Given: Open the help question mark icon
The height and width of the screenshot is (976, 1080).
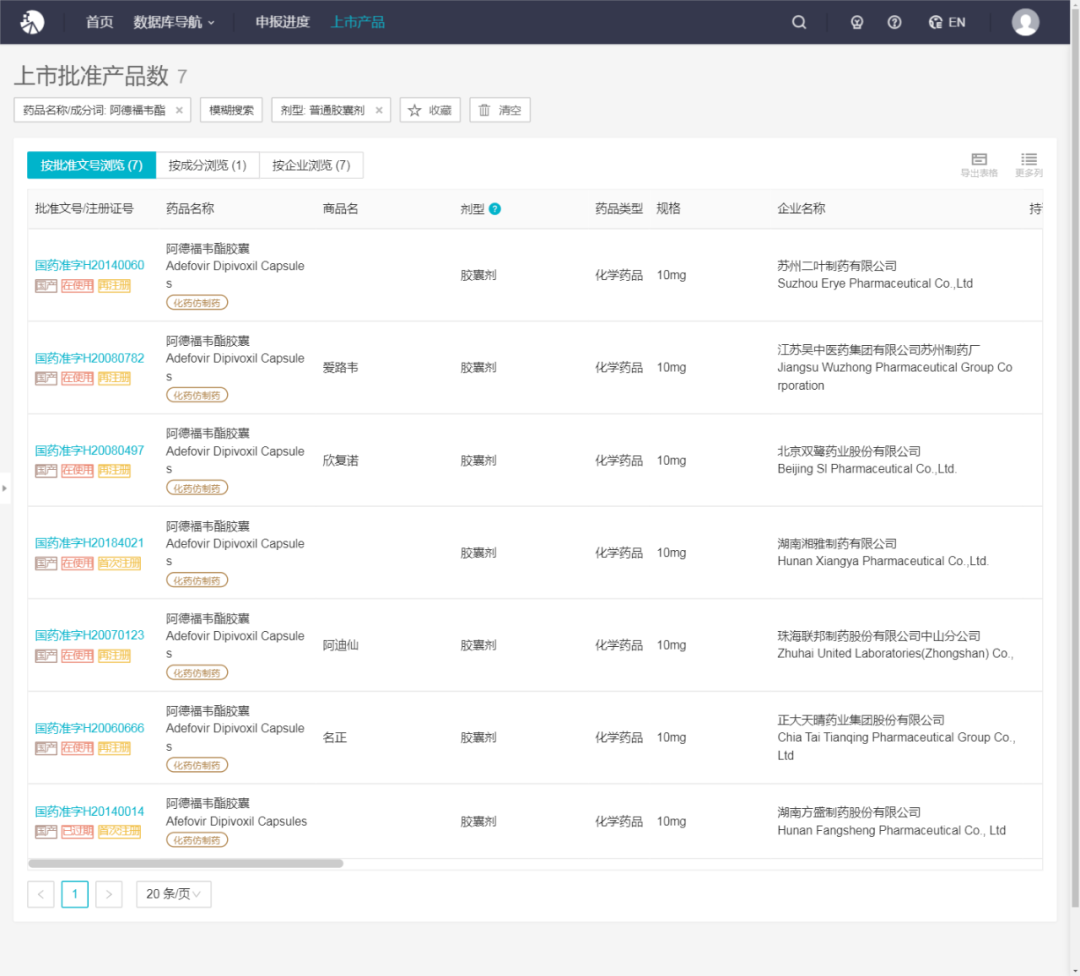Looking at the screenshot, I should (894, 22).
